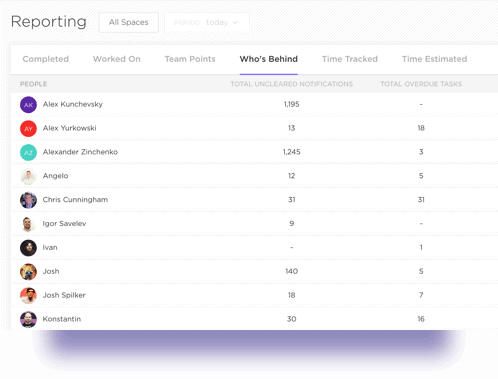Select the name Alexander Zinchenko
Viewport: 498px width, 379px height.
click(80, 152)
